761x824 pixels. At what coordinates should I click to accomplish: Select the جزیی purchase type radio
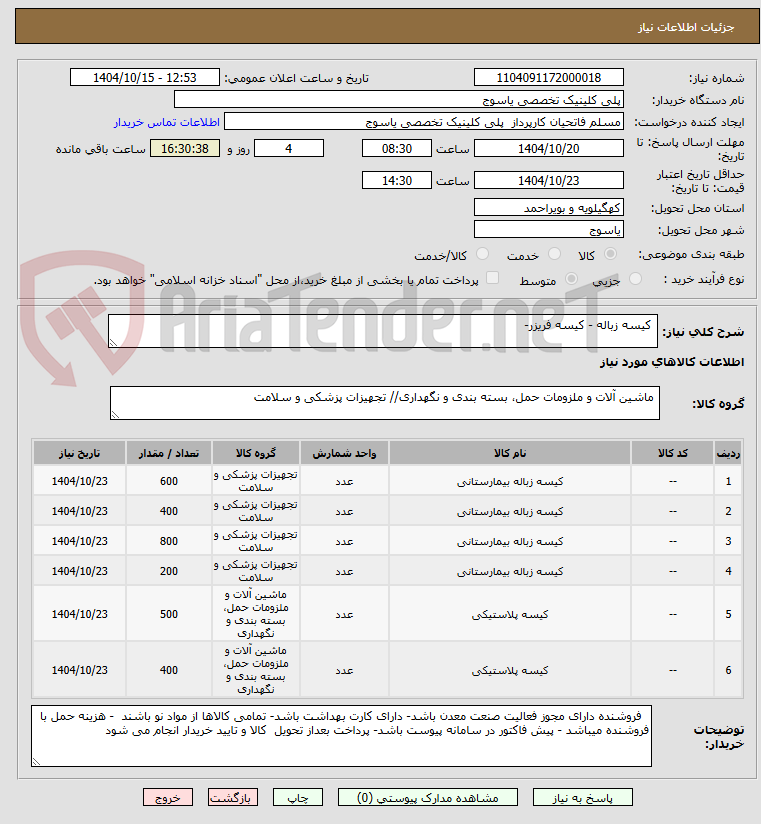635,279
